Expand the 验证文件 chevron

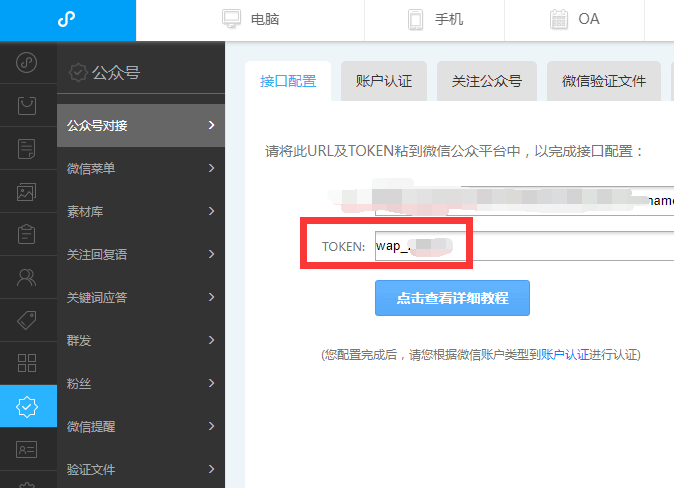pyautogui.click(x=211, y=469)
